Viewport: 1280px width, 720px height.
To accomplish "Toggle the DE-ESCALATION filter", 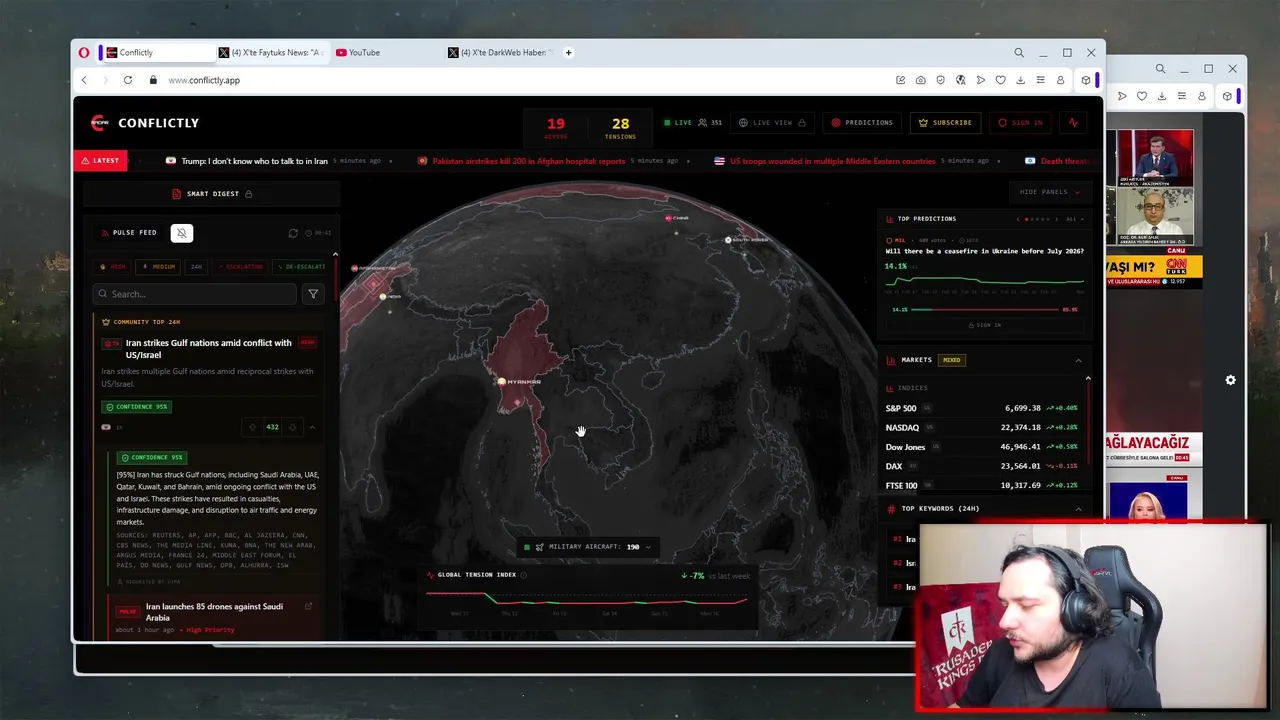I will pyautogui.click(x=300, y=267).
